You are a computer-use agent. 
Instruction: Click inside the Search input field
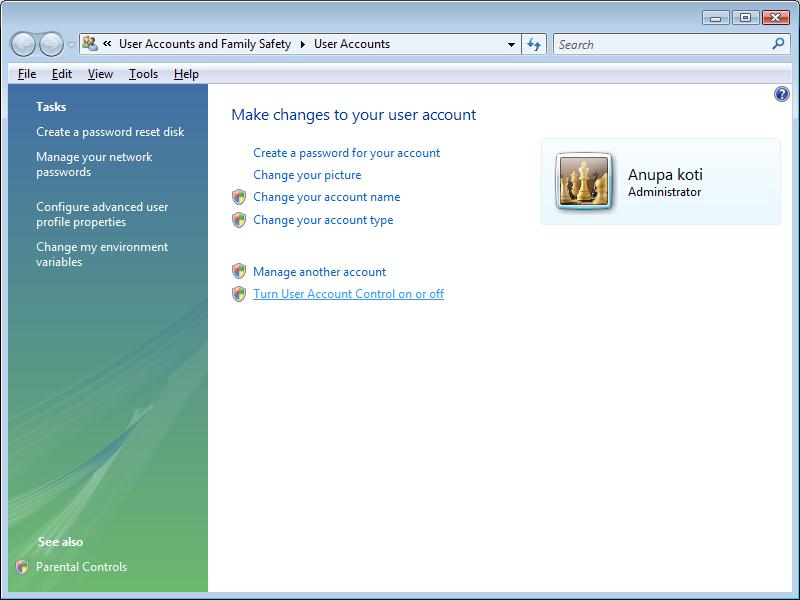click(650, 44)
